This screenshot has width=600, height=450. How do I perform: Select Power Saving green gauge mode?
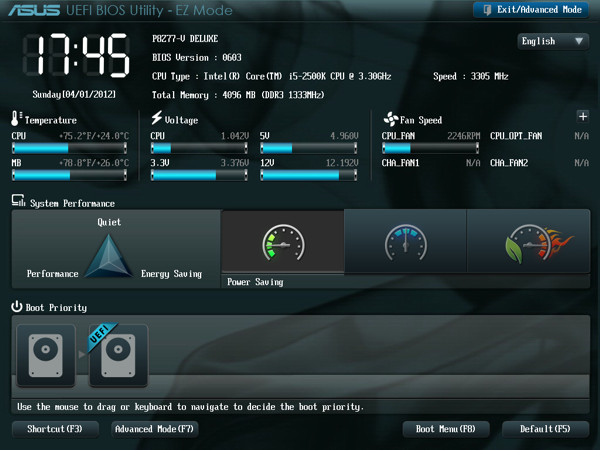point(283,242)
